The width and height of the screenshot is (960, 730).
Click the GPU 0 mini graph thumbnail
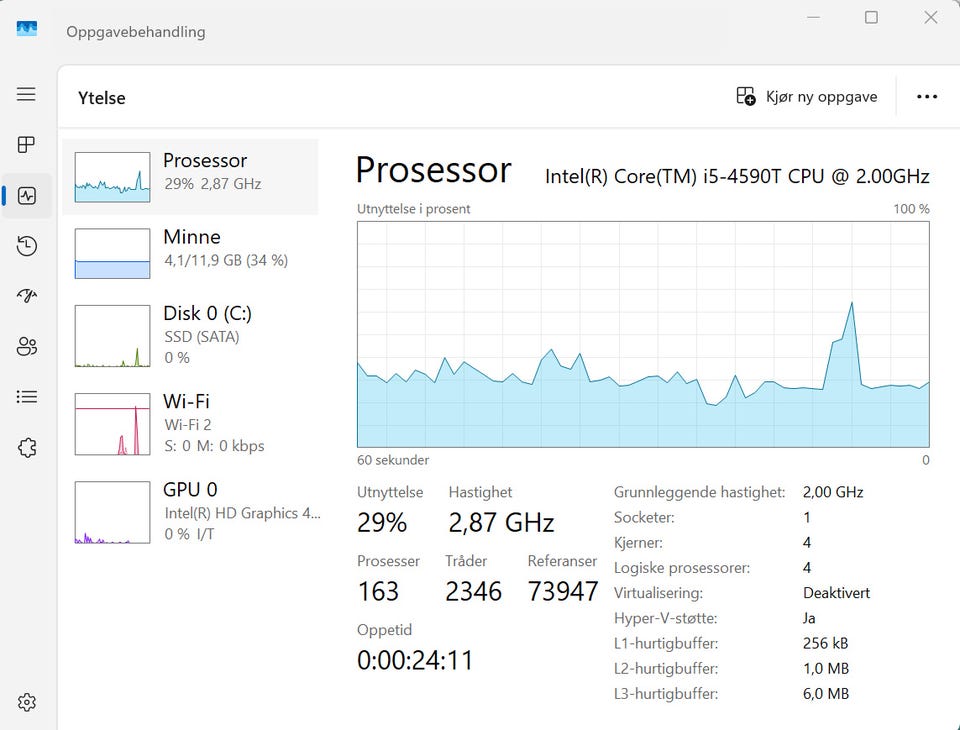click(112, 512)
